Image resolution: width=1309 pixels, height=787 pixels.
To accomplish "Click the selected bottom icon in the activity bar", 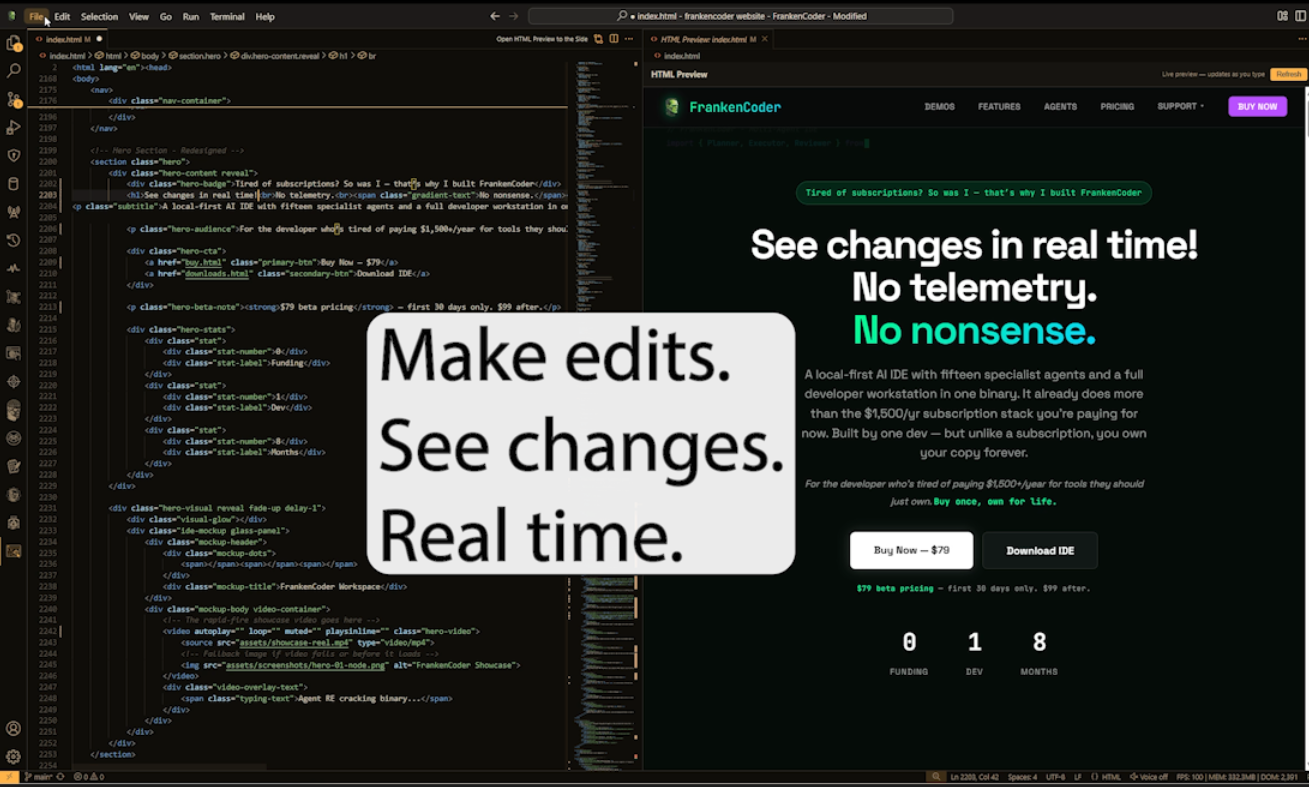I will pos(14,551).
